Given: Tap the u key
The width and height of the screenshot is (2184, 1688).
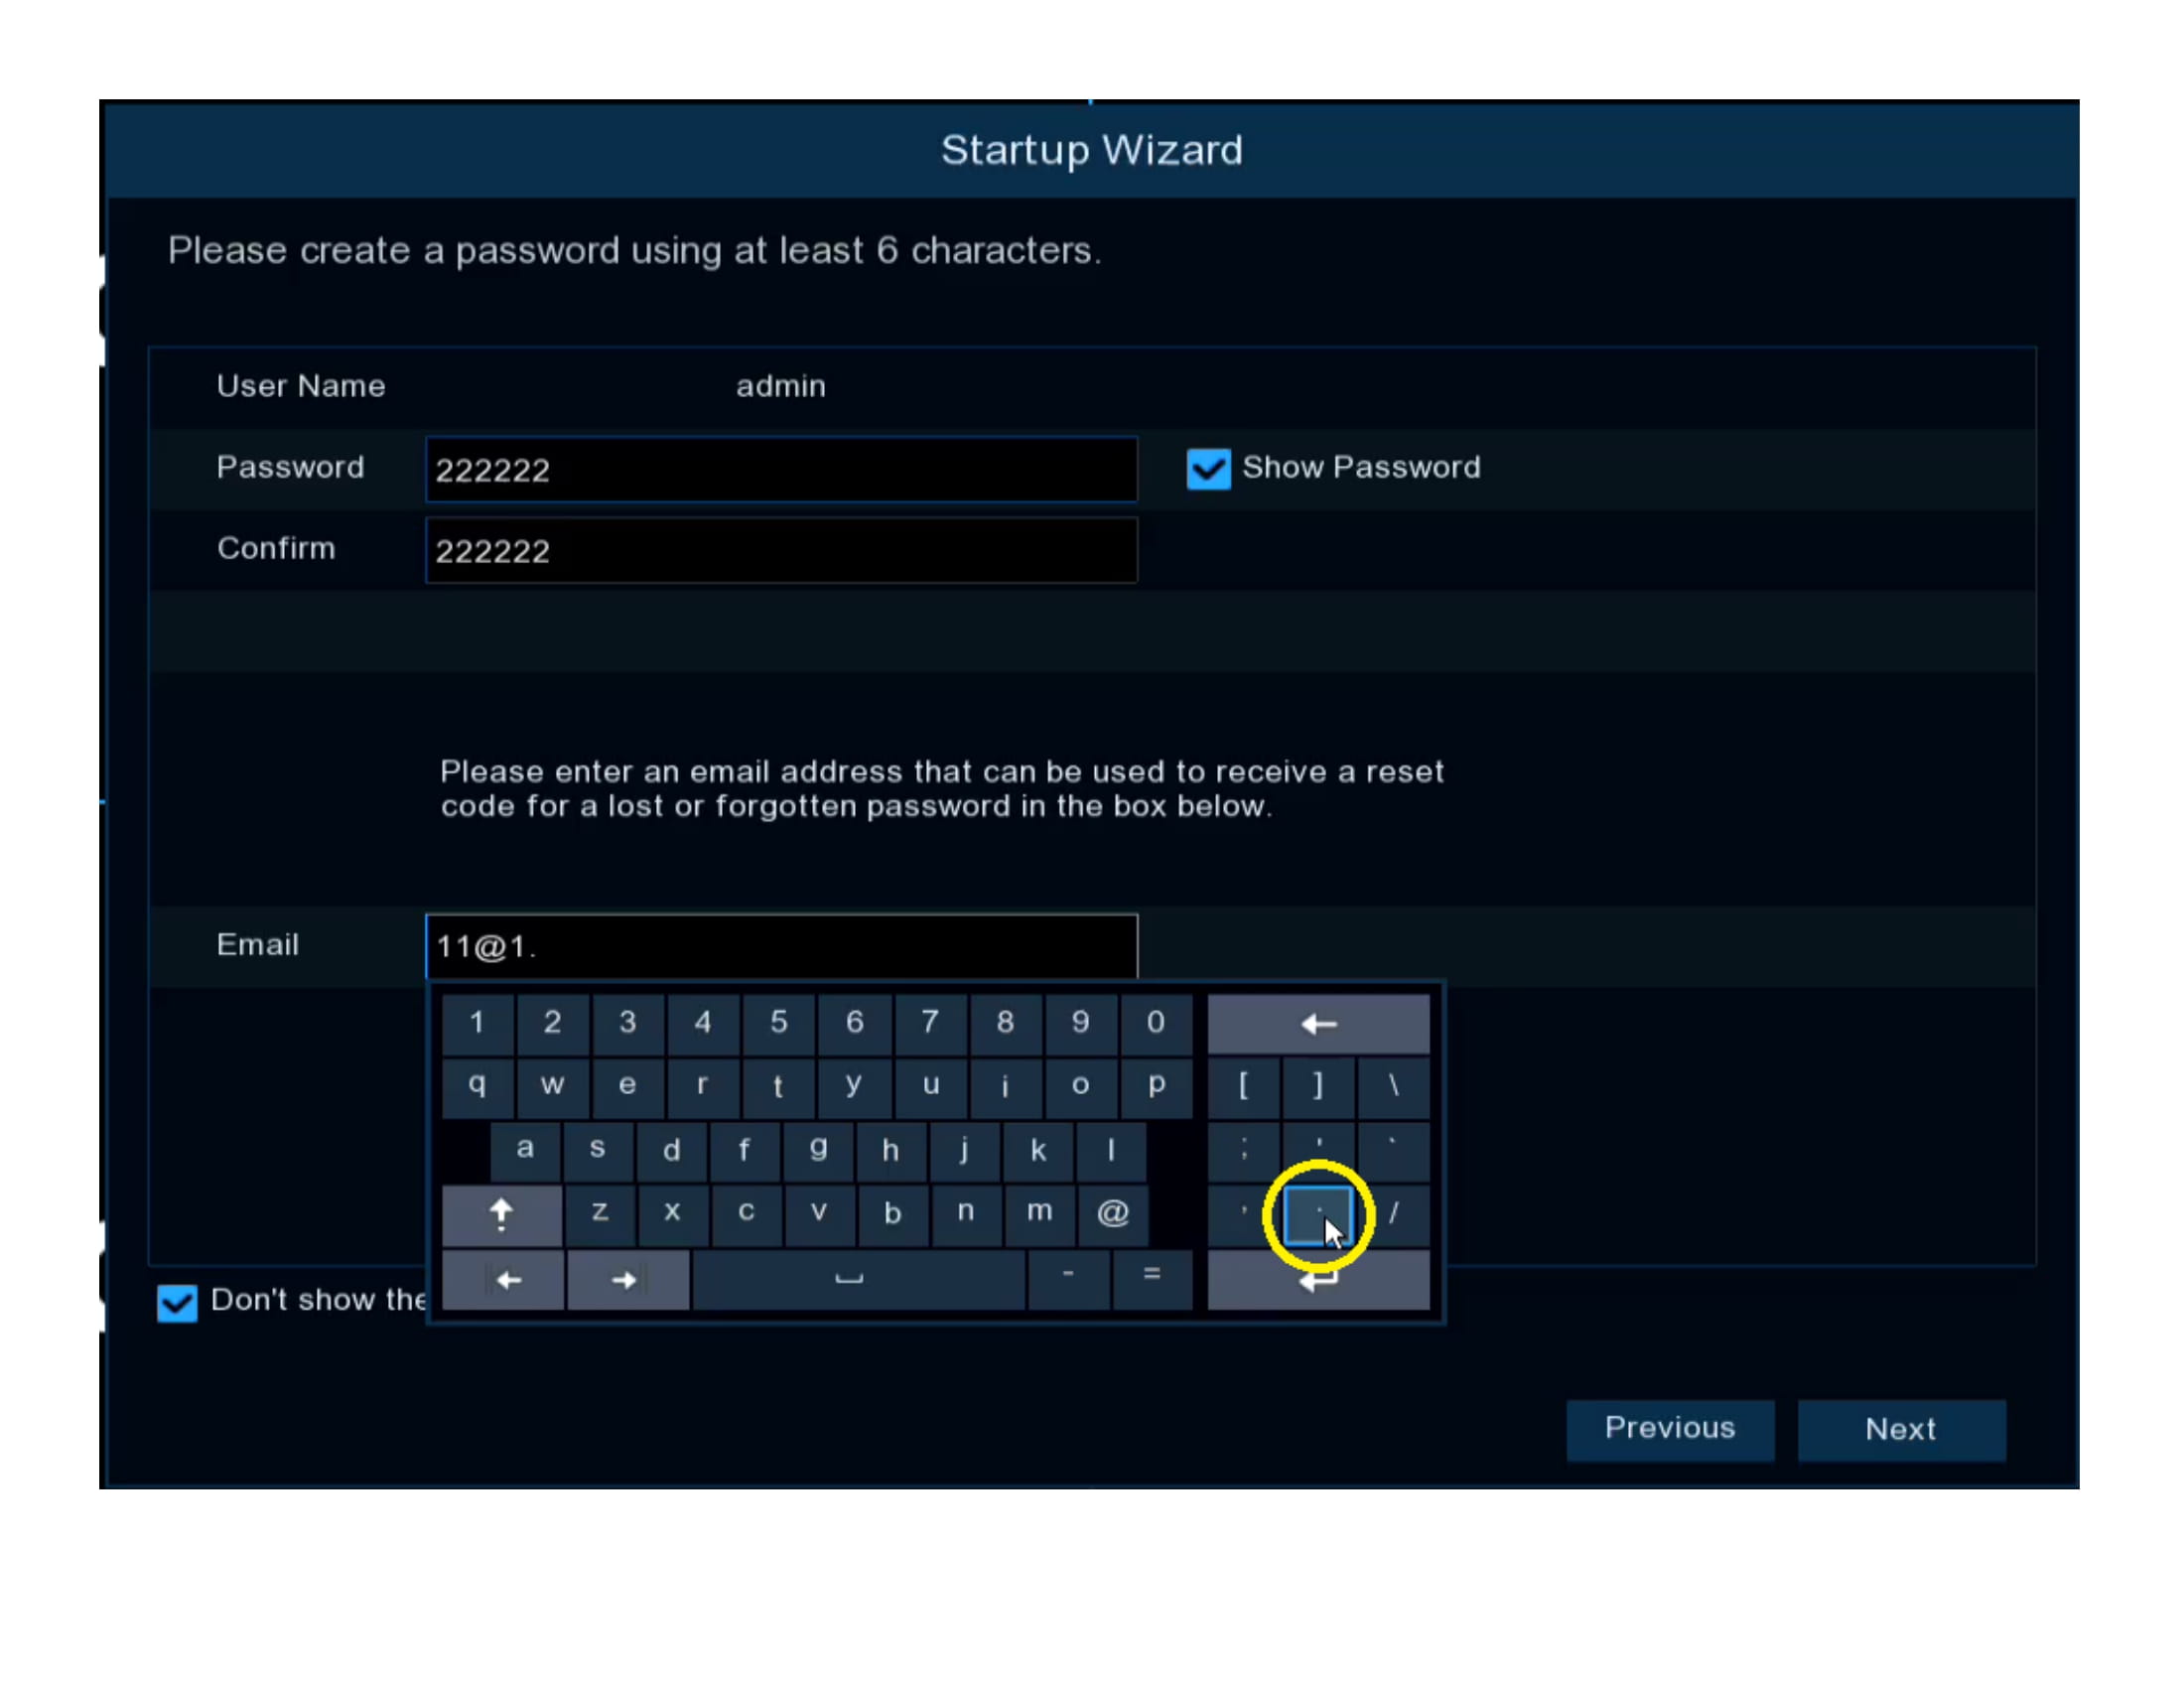Looking at the screenshot, I should pos(930,1086).
